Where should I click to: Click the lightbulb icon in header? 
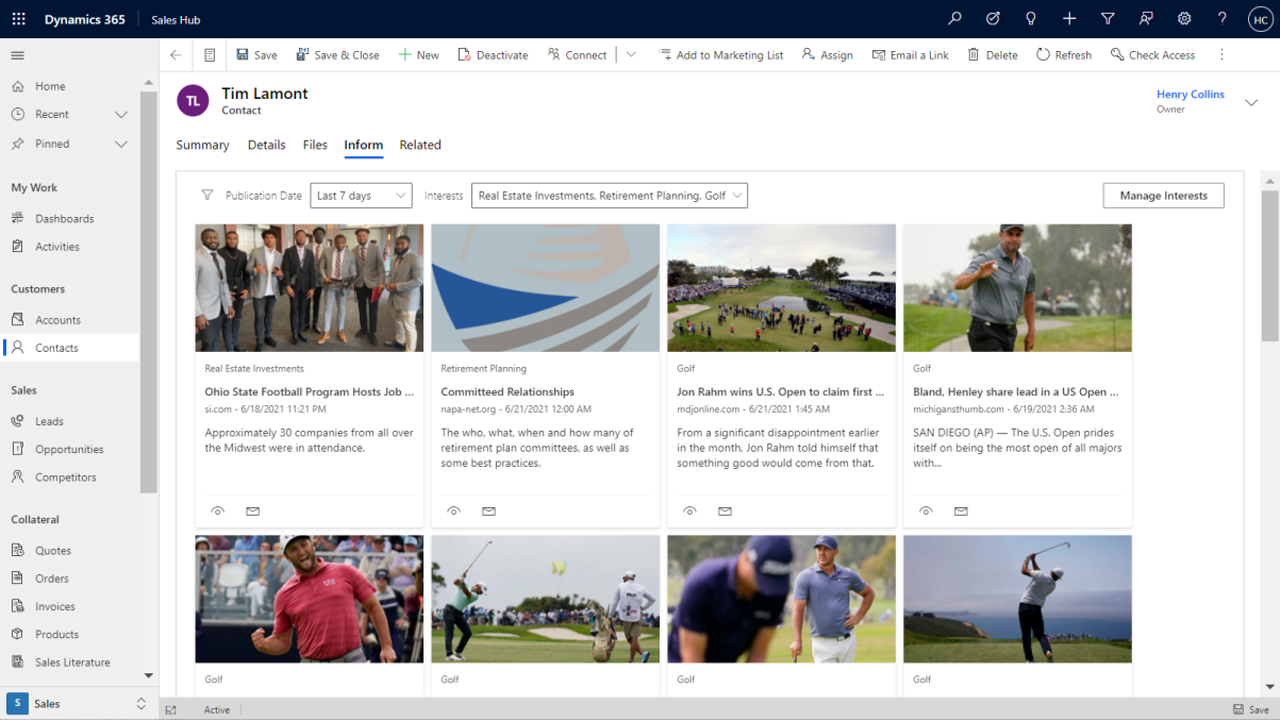click(x=1031, y=19)
